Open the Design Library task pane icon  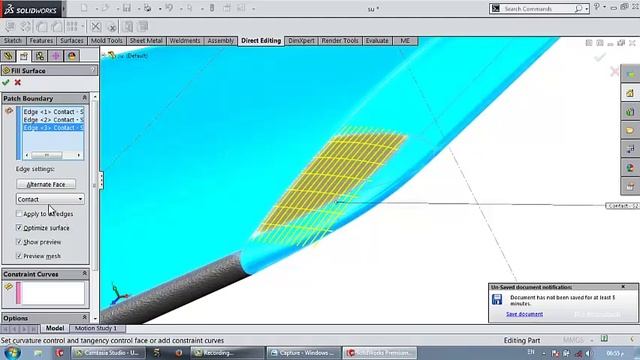(x=630, y=112)
